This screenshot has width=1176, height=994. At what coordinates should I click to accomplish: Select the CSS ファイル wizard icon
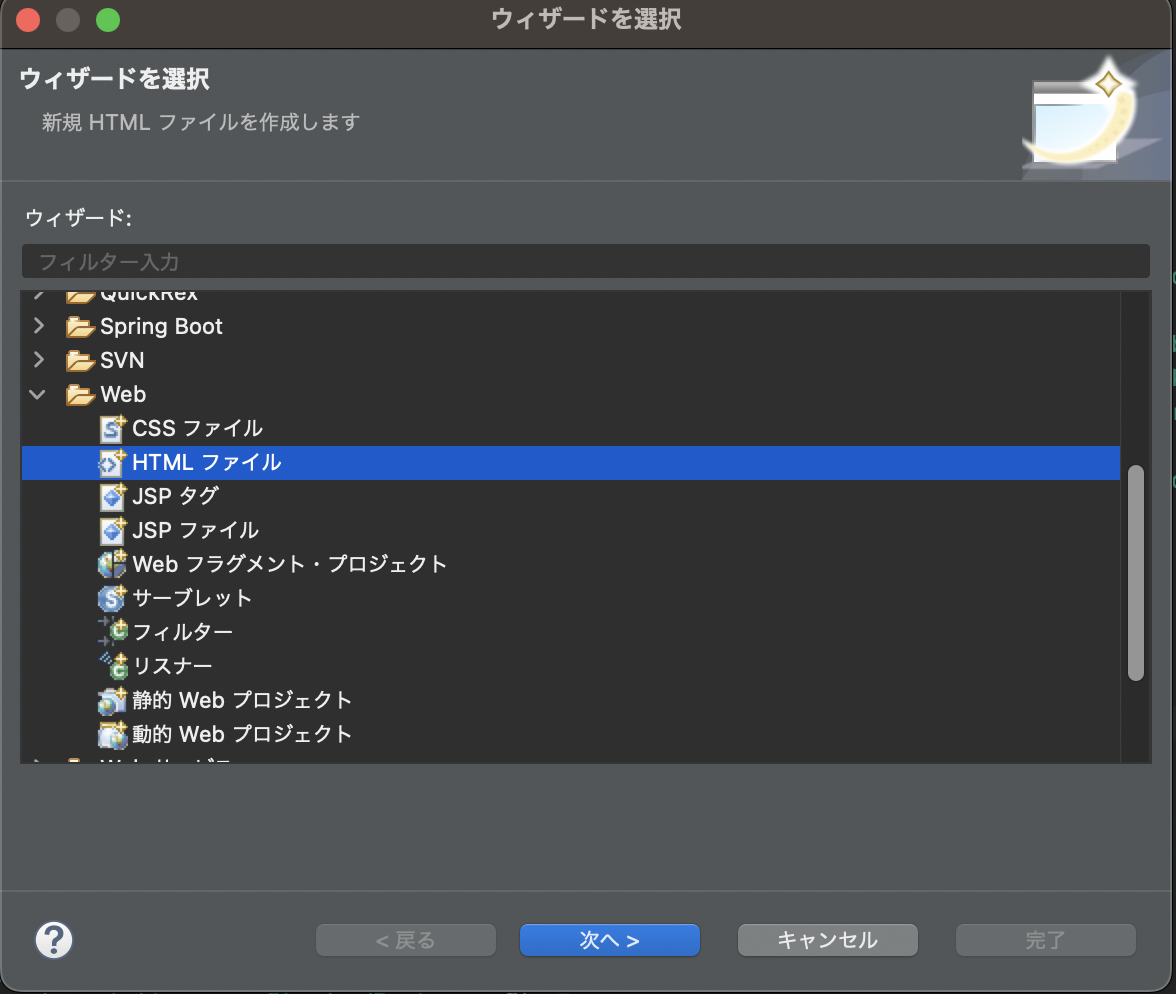point(110,428)
